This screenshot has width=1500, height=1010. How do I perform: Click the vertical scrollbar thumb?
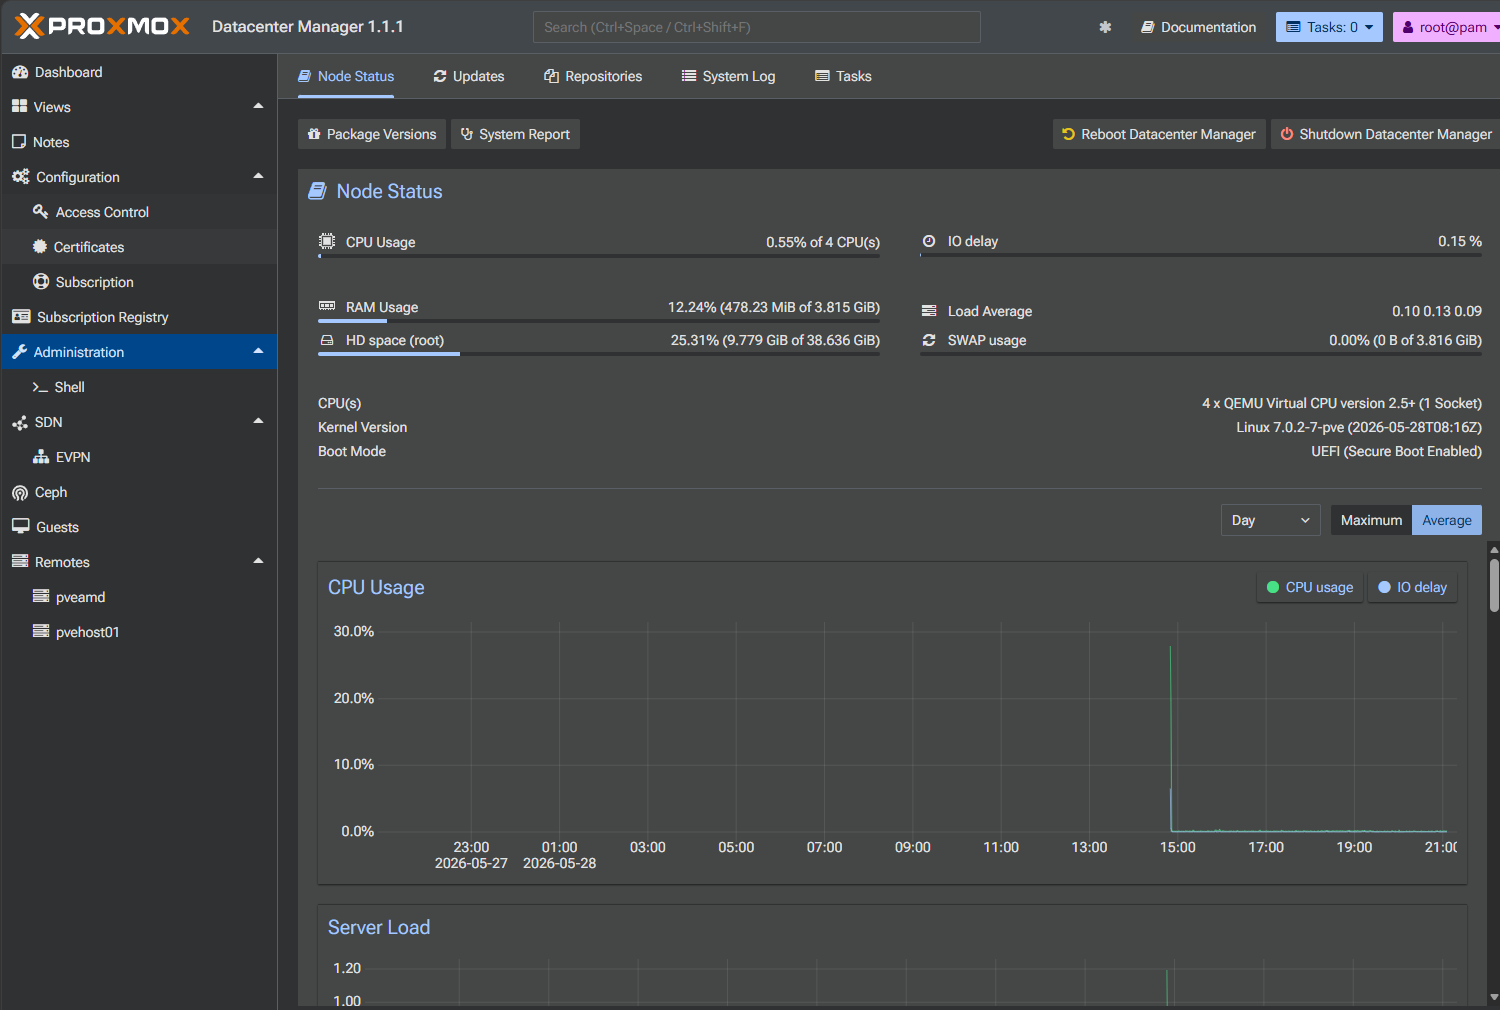1494,585
